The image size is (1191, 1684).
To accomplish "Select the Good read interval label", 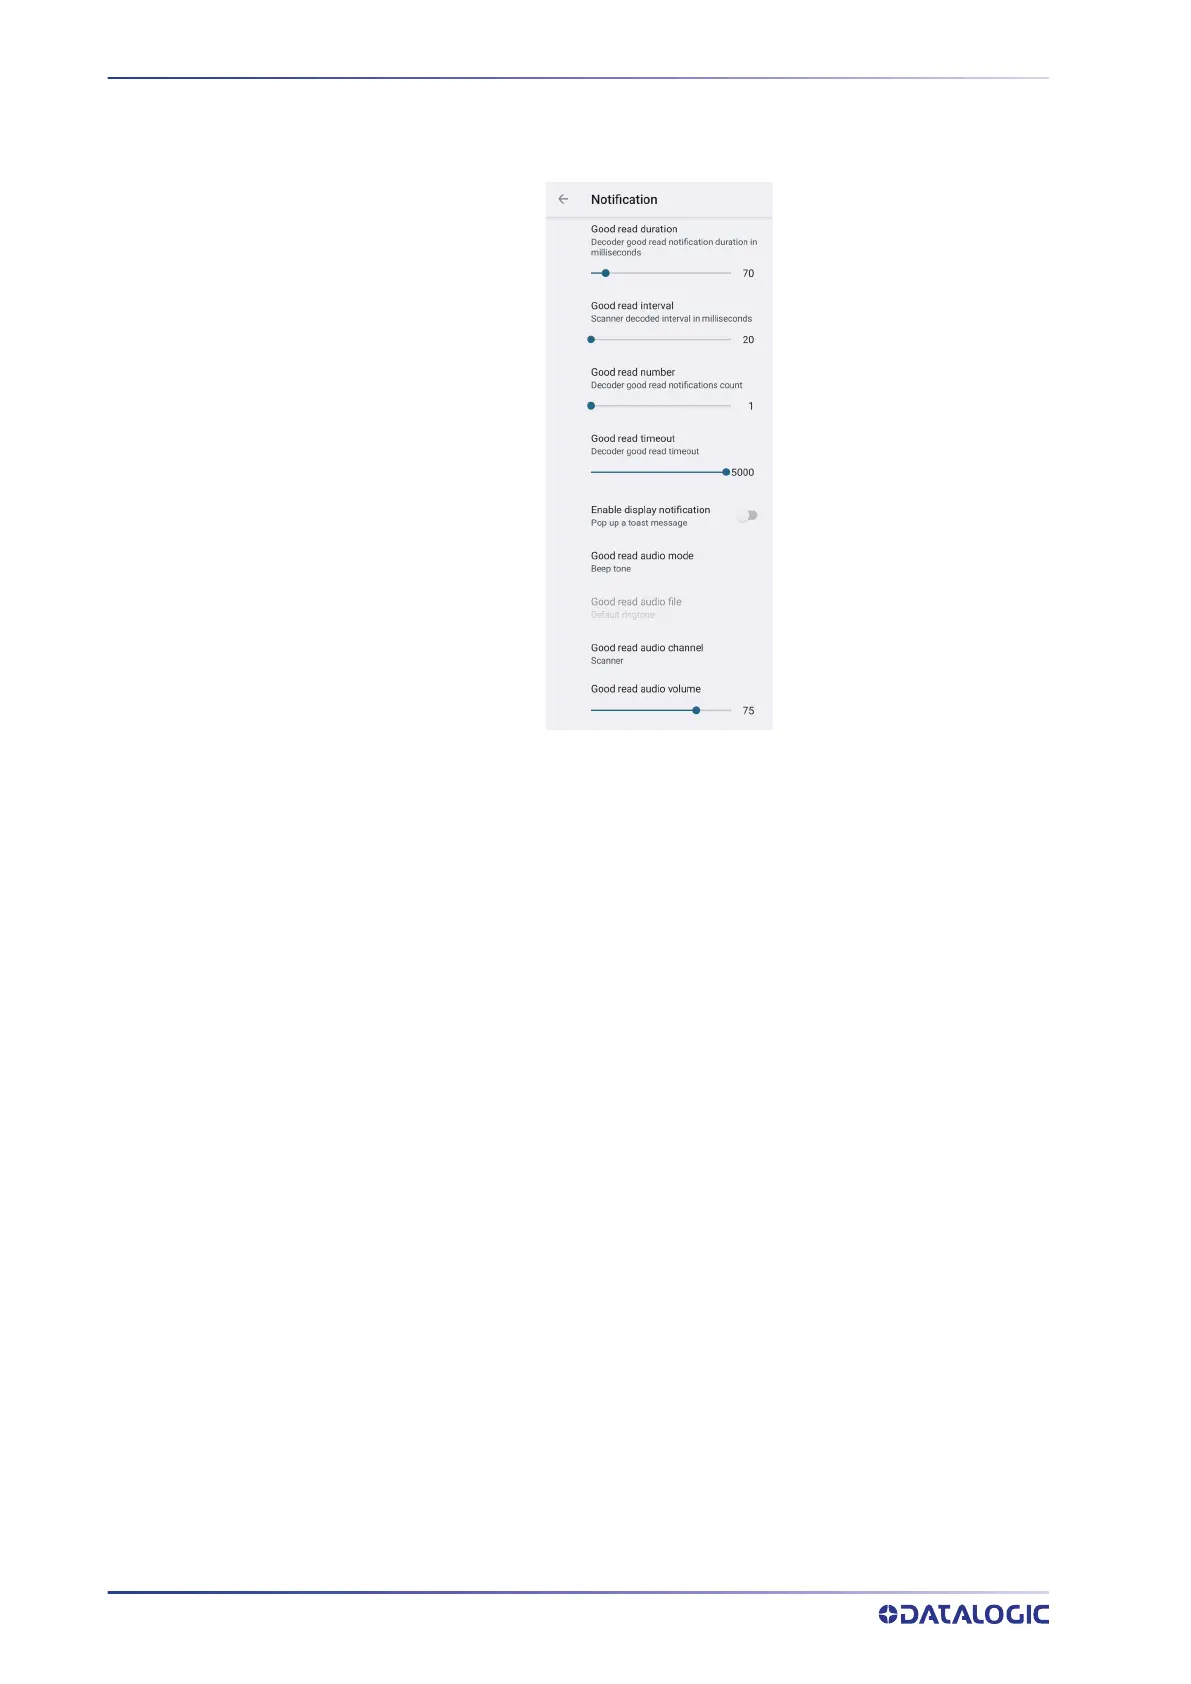I will (x=632, y=306).
